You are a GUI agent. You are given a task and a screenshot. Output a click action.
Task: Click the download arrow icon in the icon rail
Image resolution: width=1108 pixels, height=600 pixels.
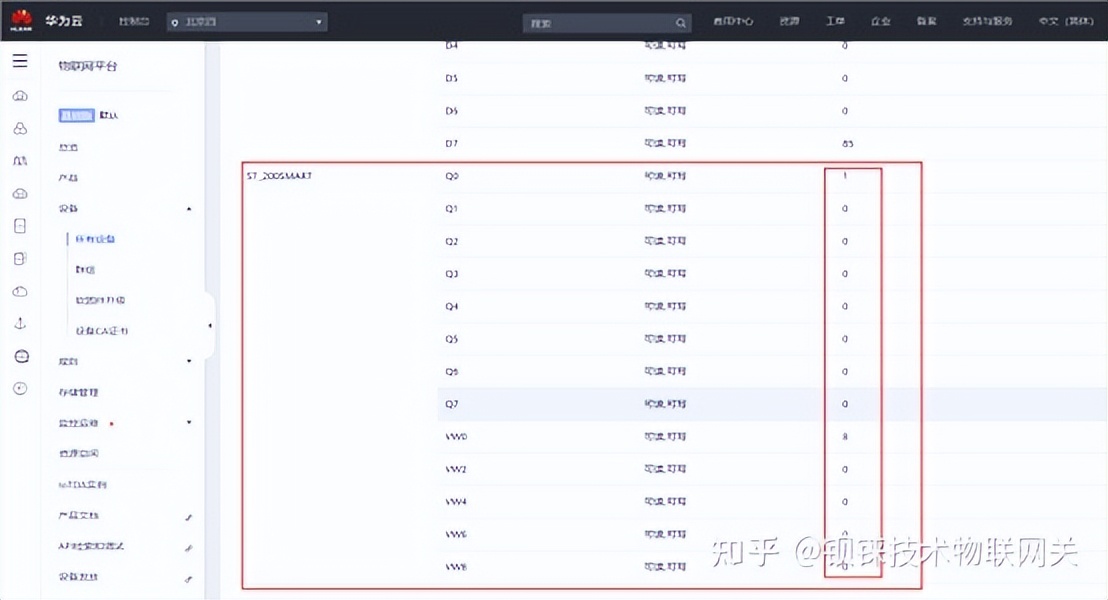pyautogui.click(x=21, y=323)
